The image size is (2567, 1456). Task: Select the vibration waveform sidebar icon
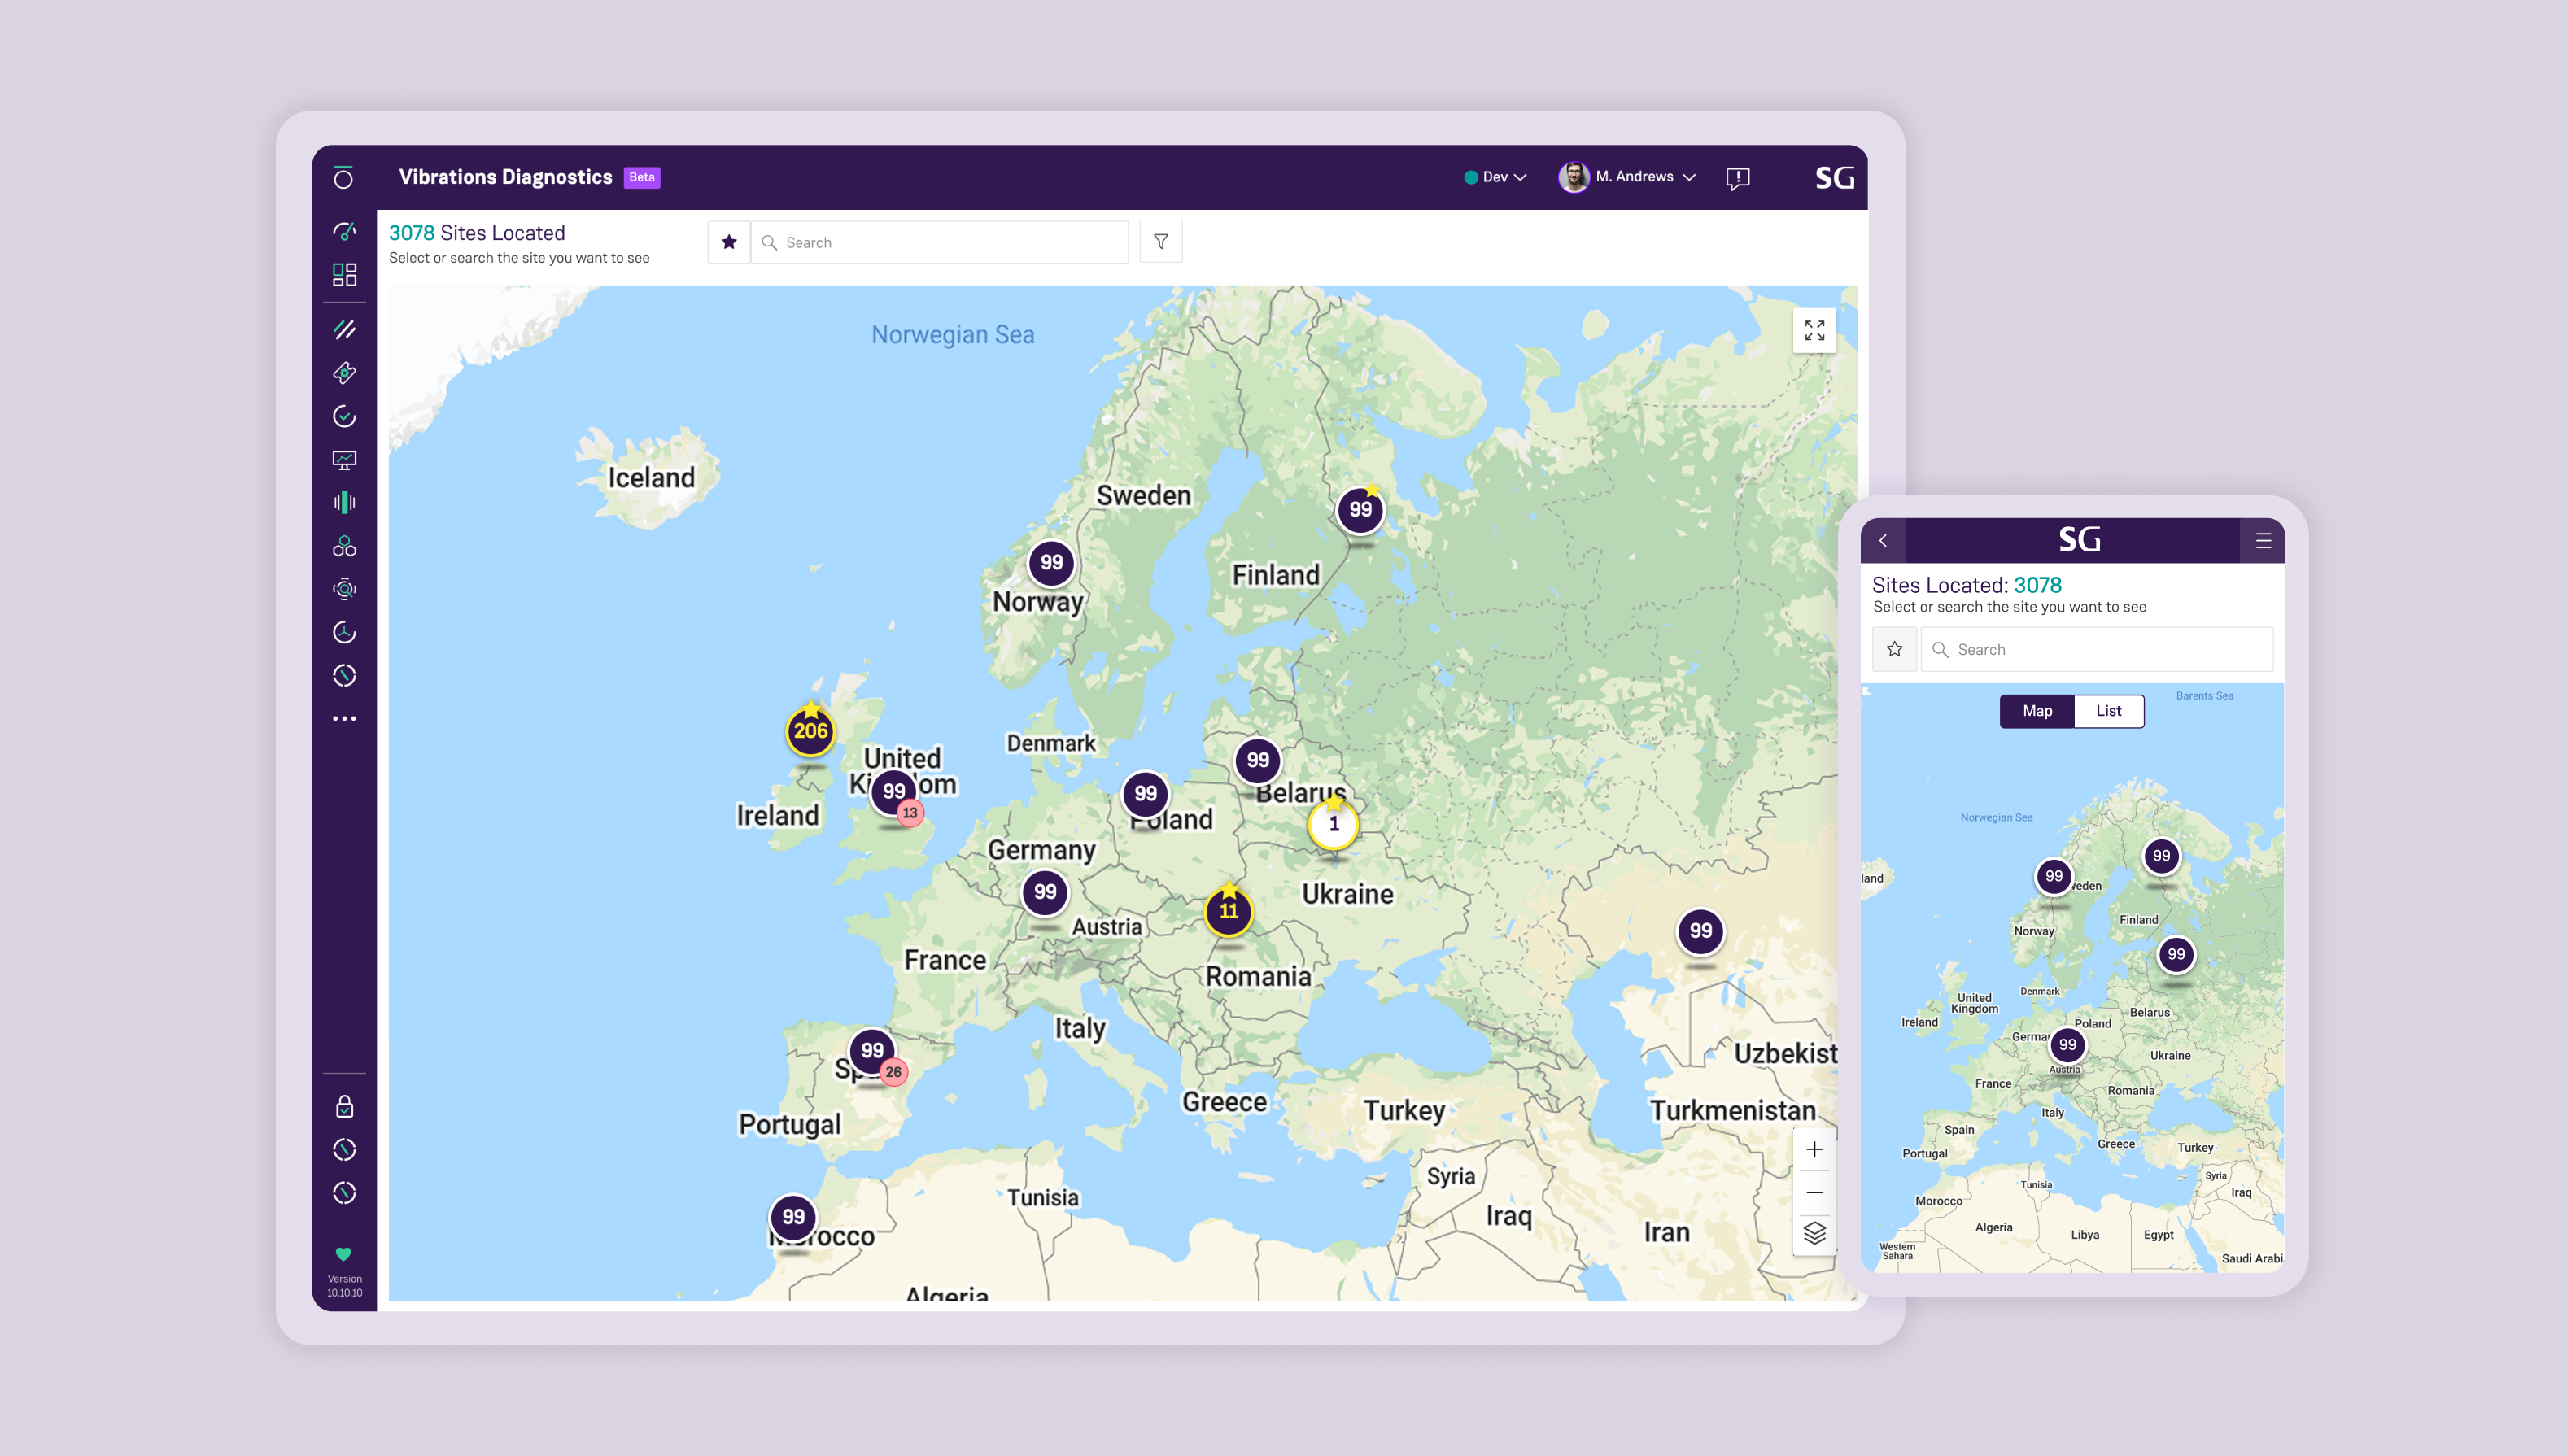tap(344, 502)
